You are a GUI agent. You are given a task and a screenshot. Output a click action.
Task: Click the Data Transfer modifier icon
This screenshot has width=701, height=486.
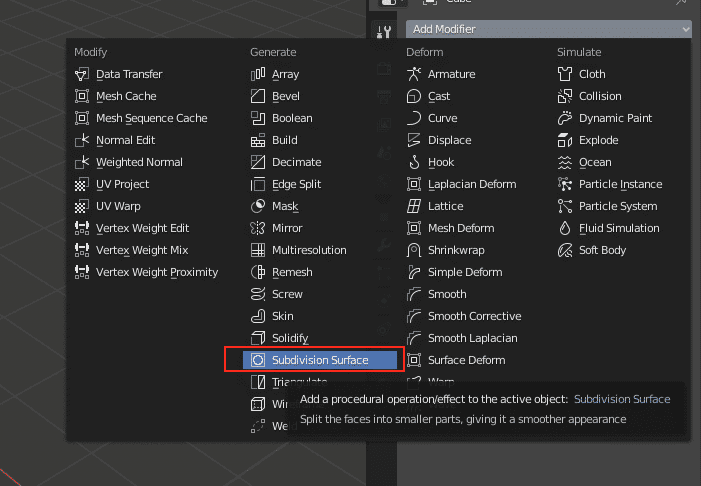point(82,74)
